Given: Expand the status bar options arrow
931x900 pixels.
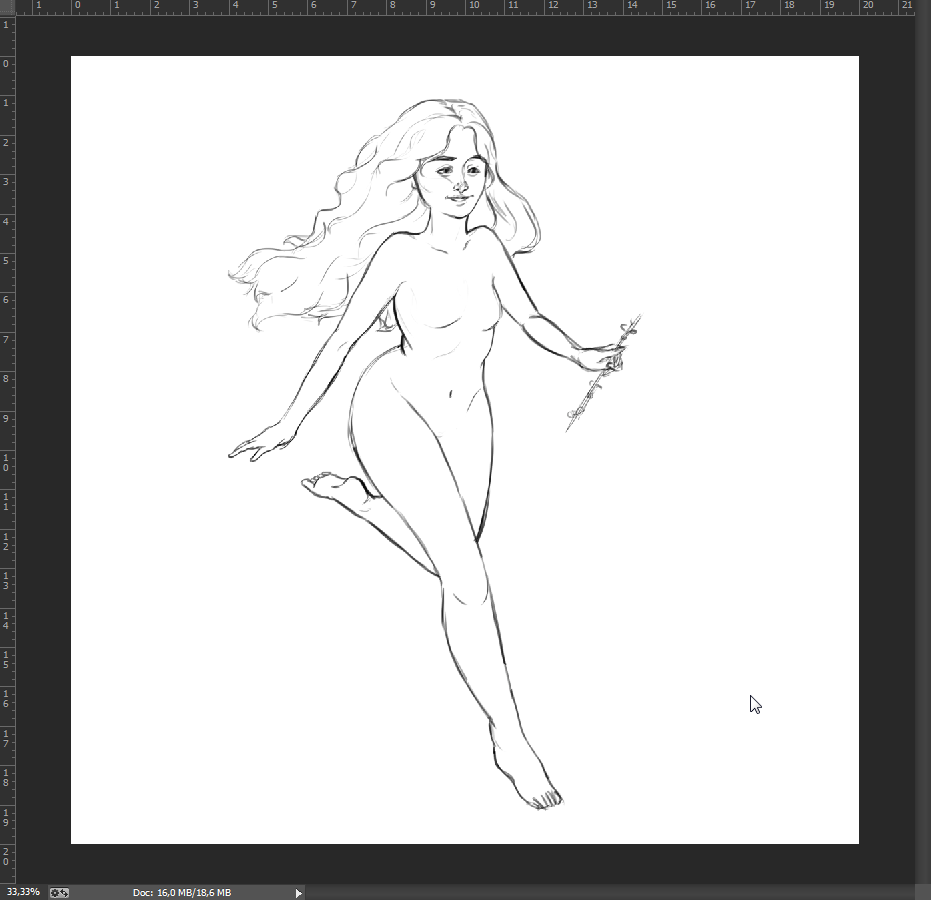Looking at the screenshot, I should (x=299, y=892).
